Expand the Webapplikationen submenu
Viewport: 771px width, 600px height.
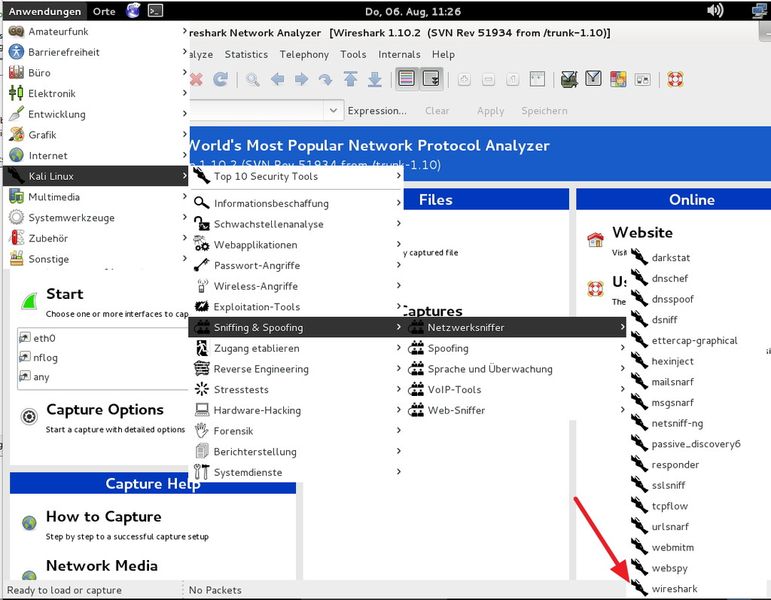click(x=297, y=244)
